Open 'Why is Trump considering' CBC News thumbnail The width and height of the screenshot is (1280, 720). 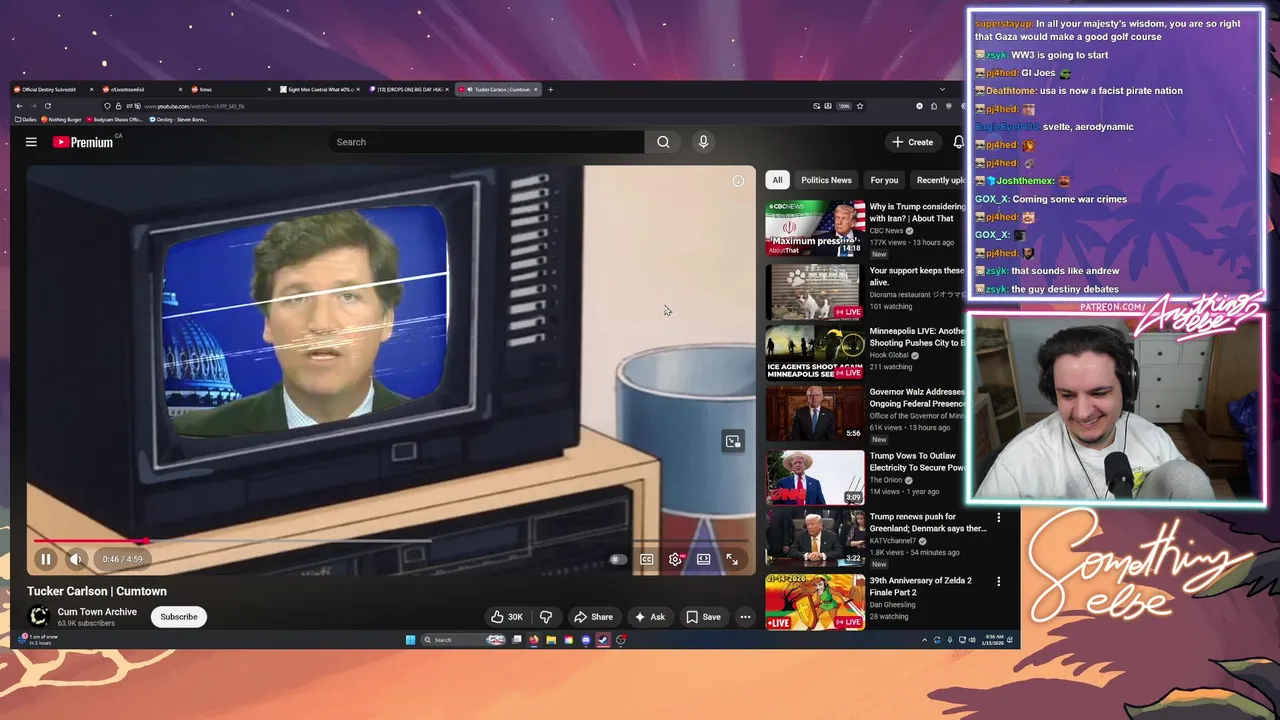tap(815, 229)
